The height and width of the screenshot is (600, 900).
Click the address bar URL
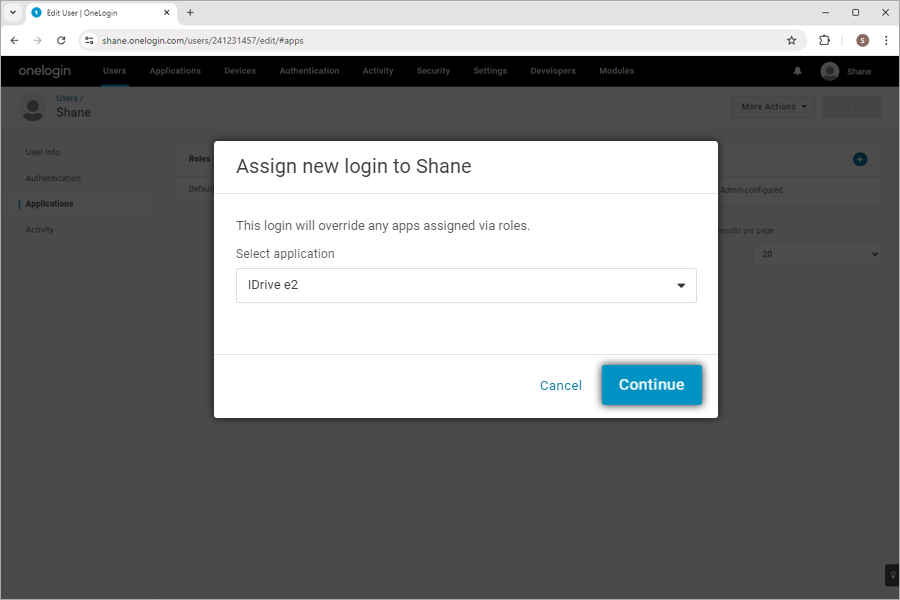203,41
